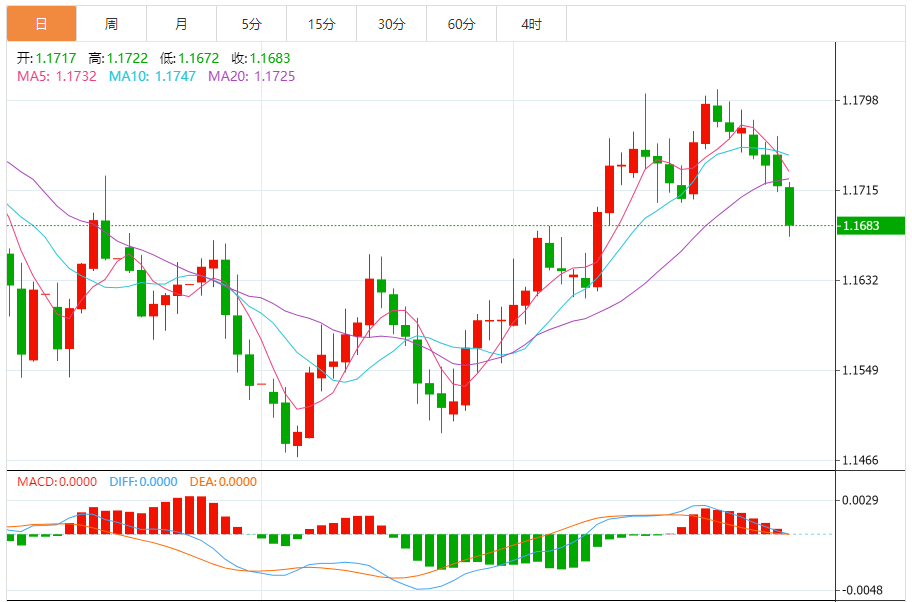Open the 月 monthly chart tab
The height and width of the screenshot is (602, 912).
click(x=181, y=24)
